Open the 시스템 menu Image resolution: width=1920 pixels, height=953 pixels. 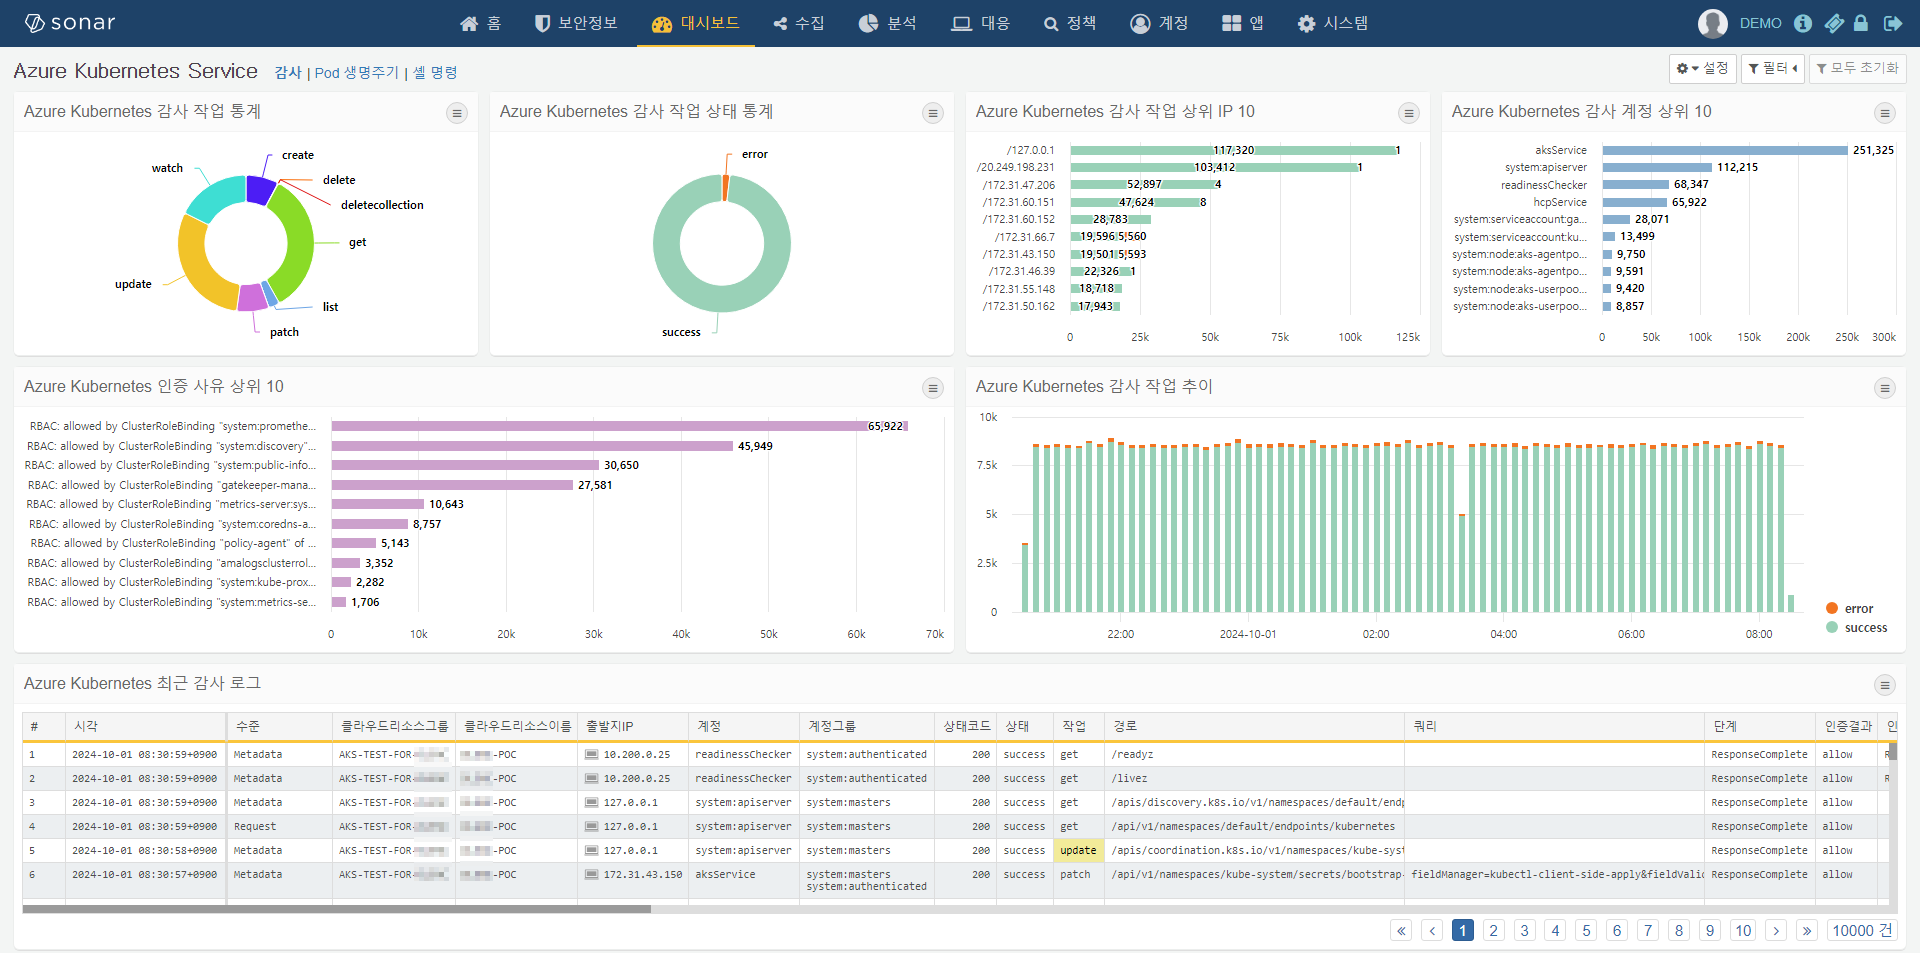coord(1333,23)
